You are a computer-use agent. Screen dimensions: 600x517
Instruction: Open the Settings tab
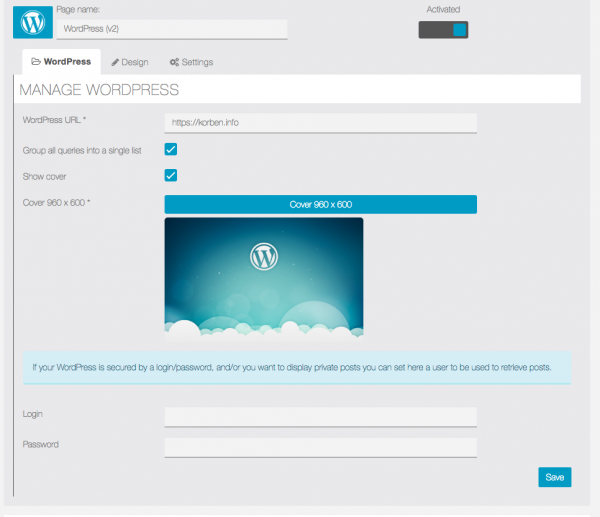pyautogui.click(x=191, y=62)
